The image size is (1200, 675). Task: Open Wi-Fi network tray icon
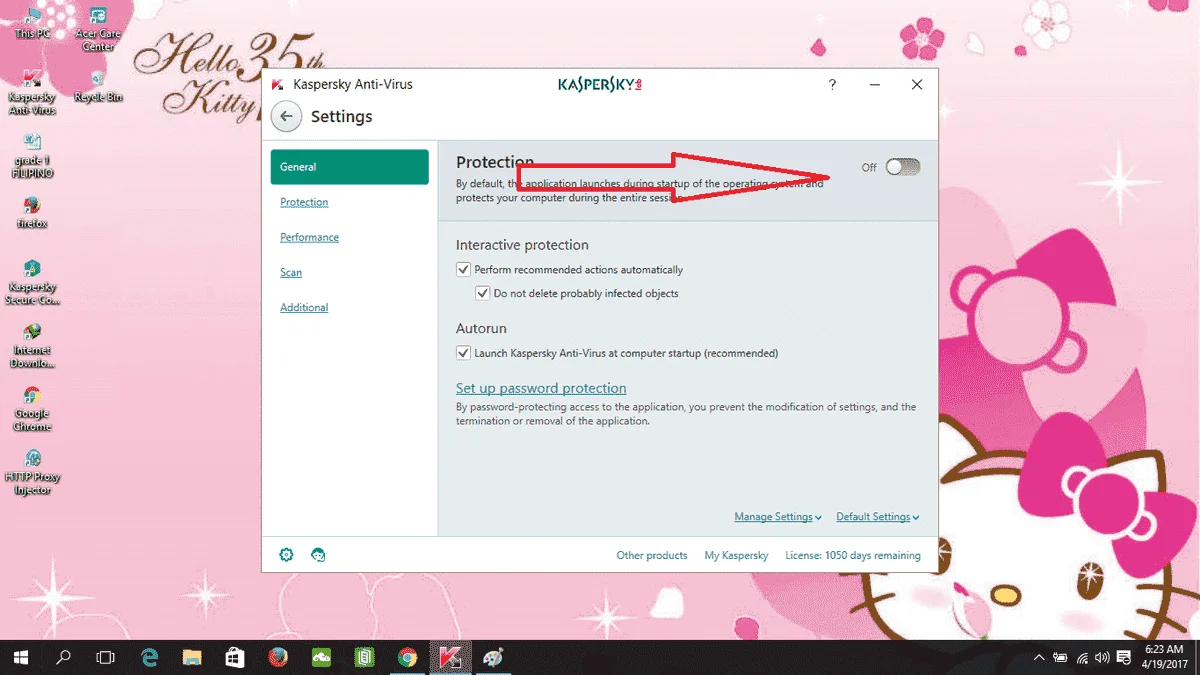(x=1081, y=657)
